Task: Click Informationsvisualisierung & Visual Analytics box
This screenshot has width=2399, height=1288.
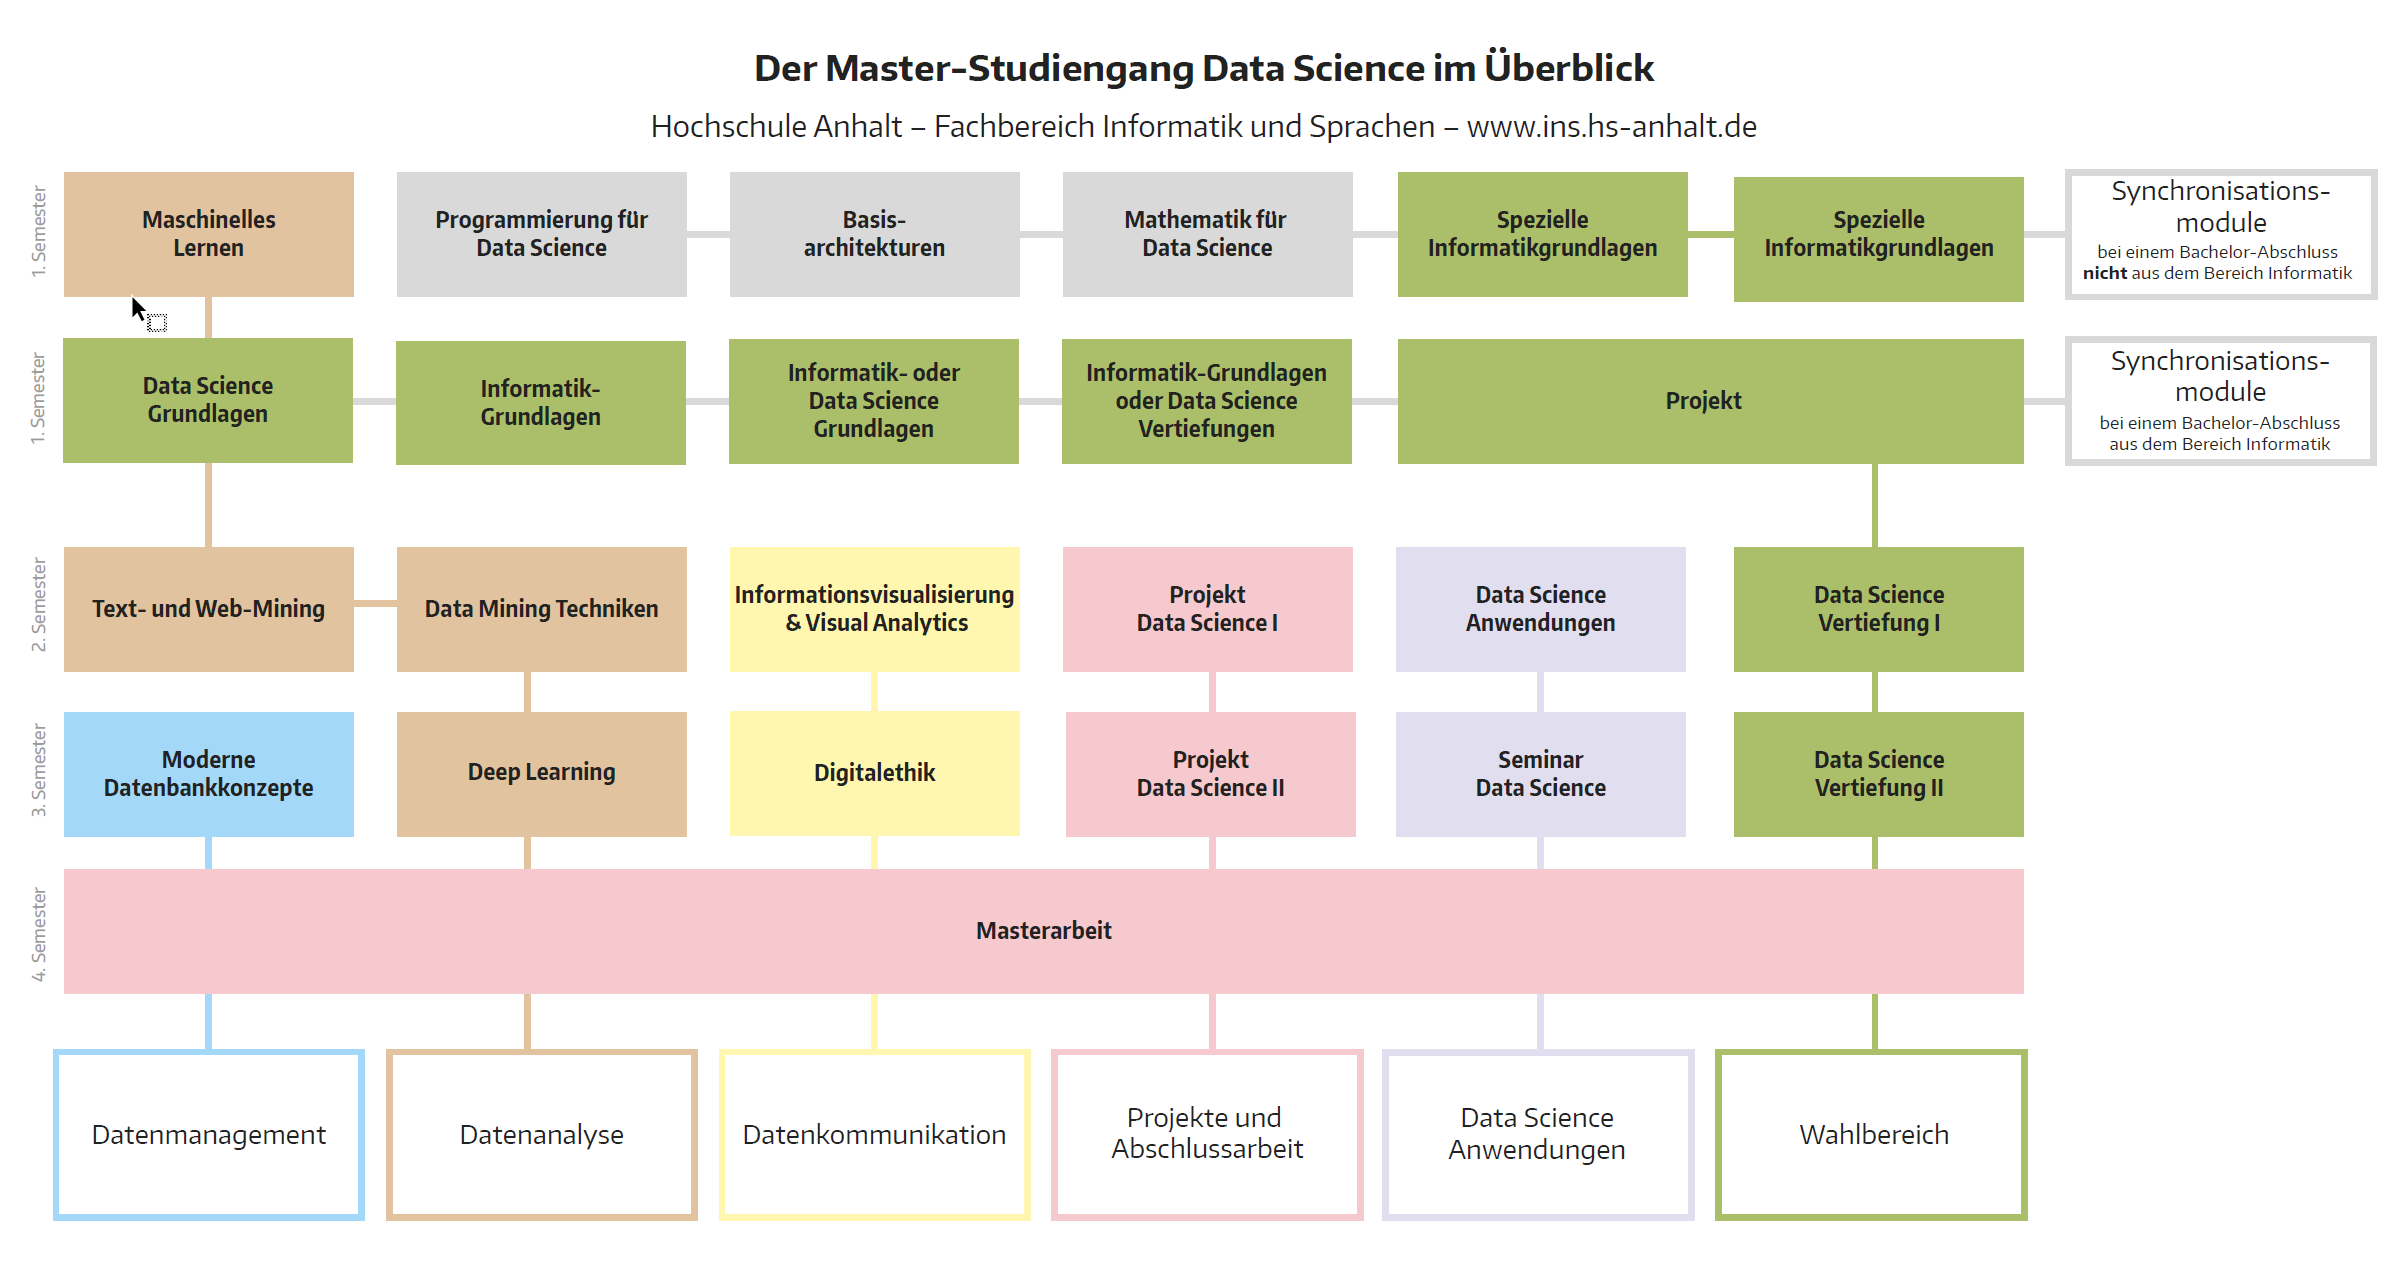Action: [875, 609]
